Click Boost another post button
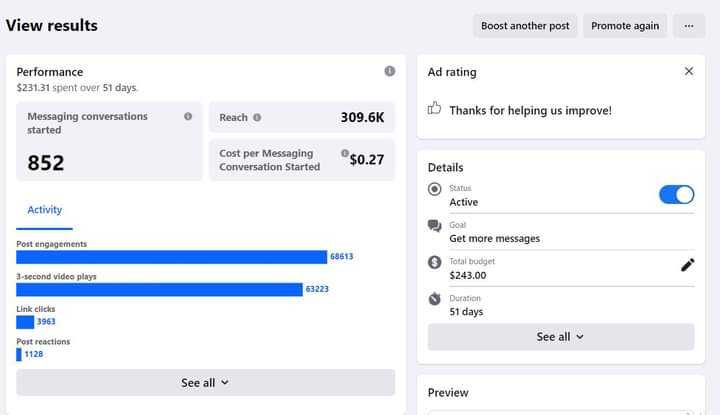This screenshot has width=720, height=415. click(525, 26)
